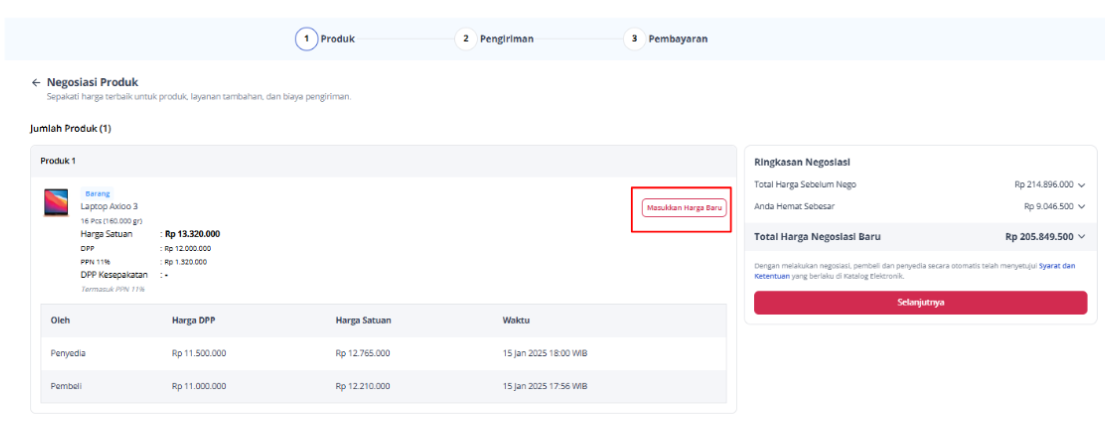Expand Total Harga Sebelum Nego chevron

(x=1082, y=185)
